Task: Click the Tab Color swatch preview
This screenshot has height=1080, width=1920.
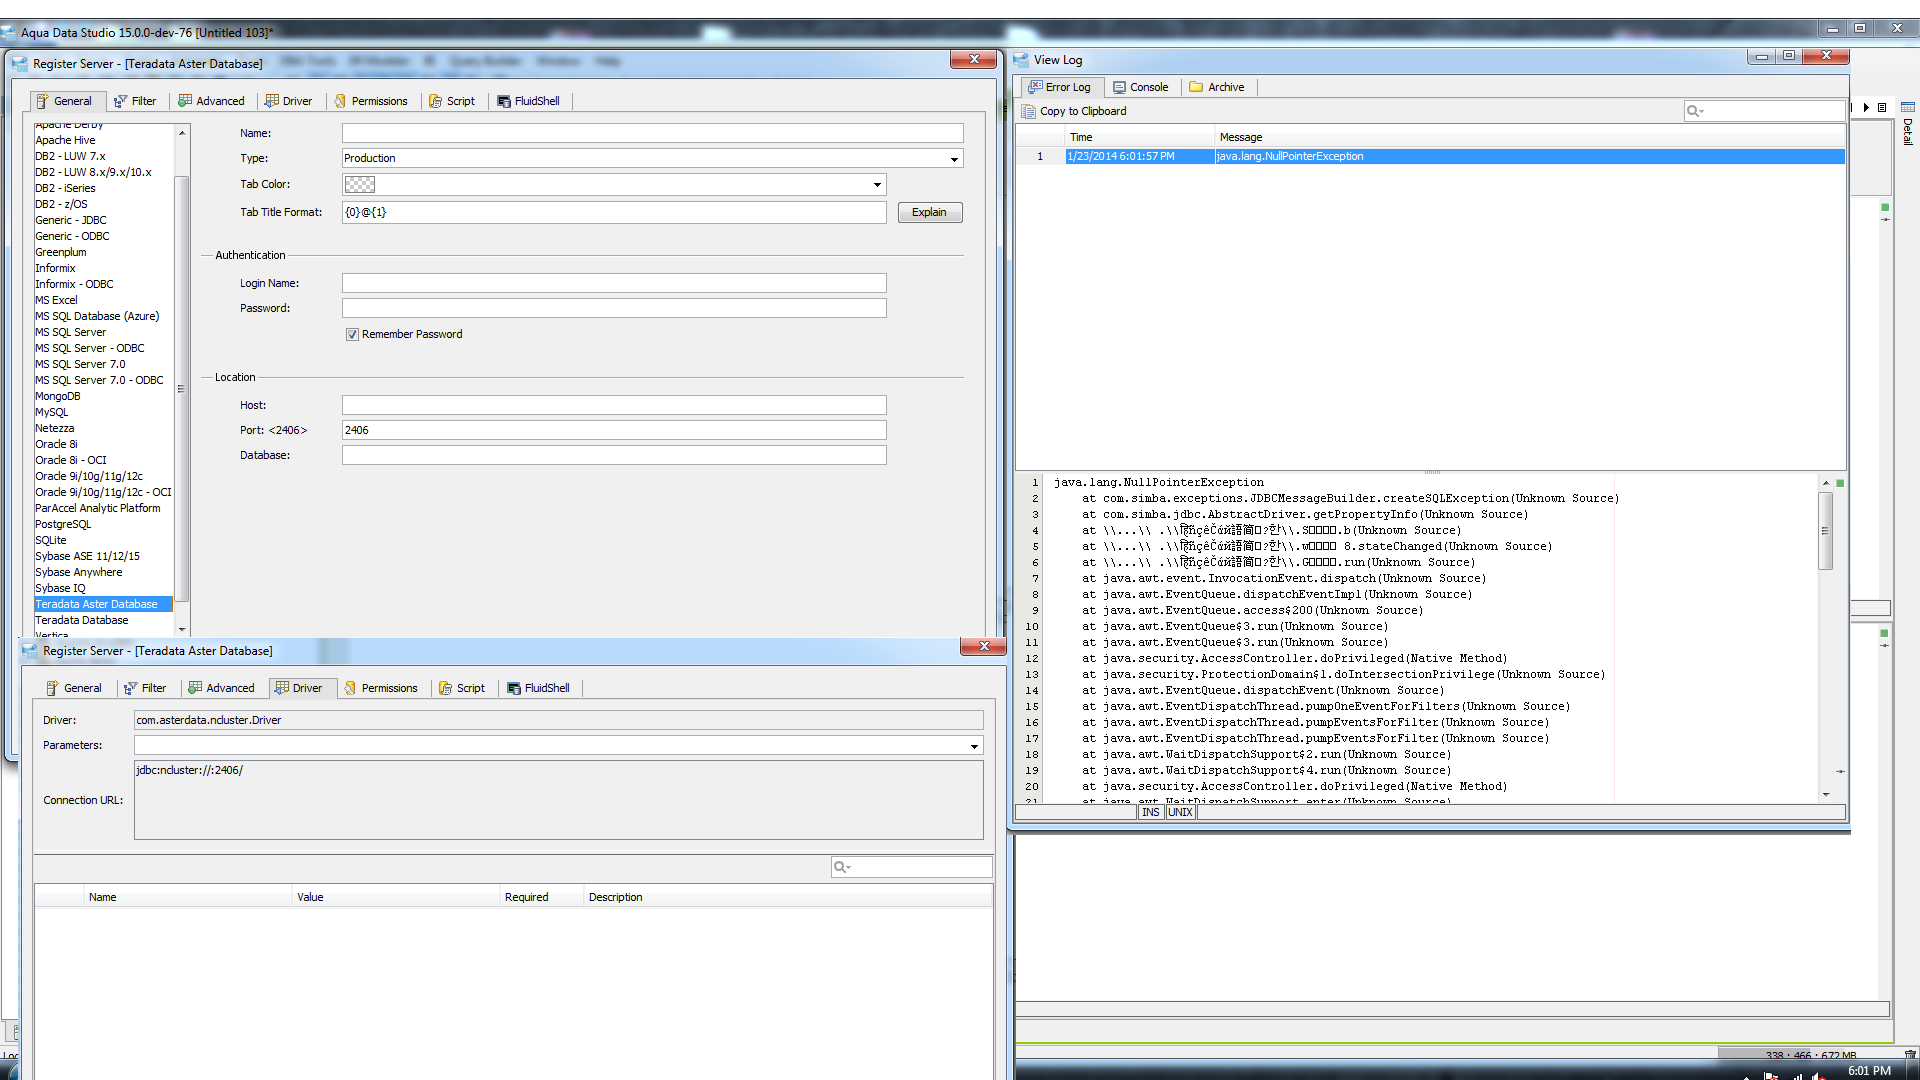Action: pyautogui.click(x=359, y=184)
